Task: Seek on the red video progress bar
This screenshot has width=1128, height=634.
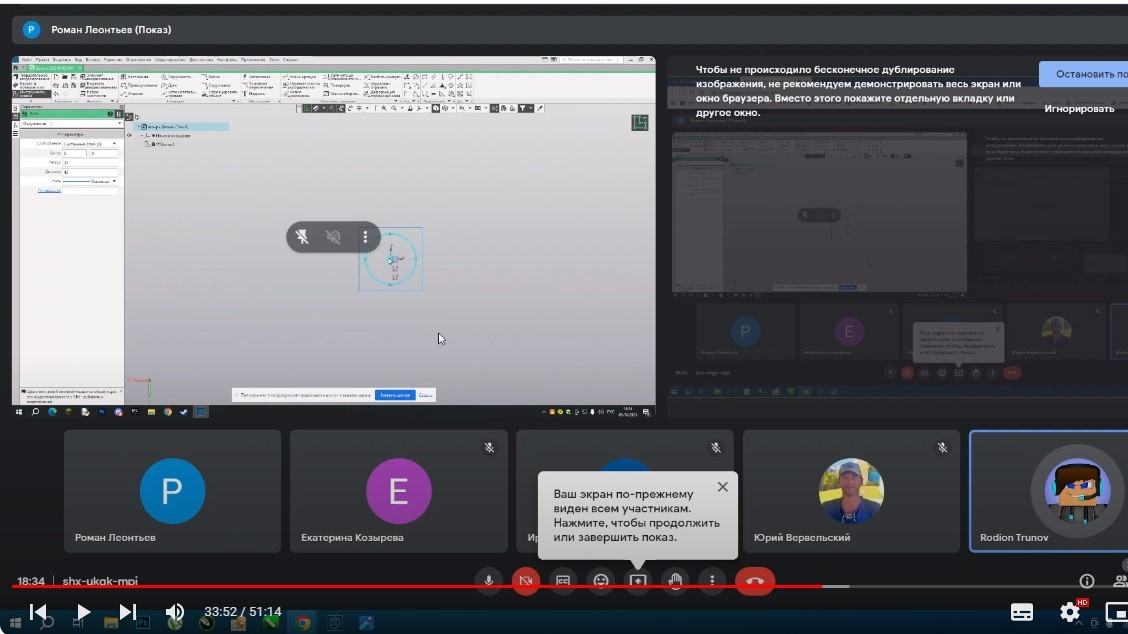Action: tap(417, 586)
